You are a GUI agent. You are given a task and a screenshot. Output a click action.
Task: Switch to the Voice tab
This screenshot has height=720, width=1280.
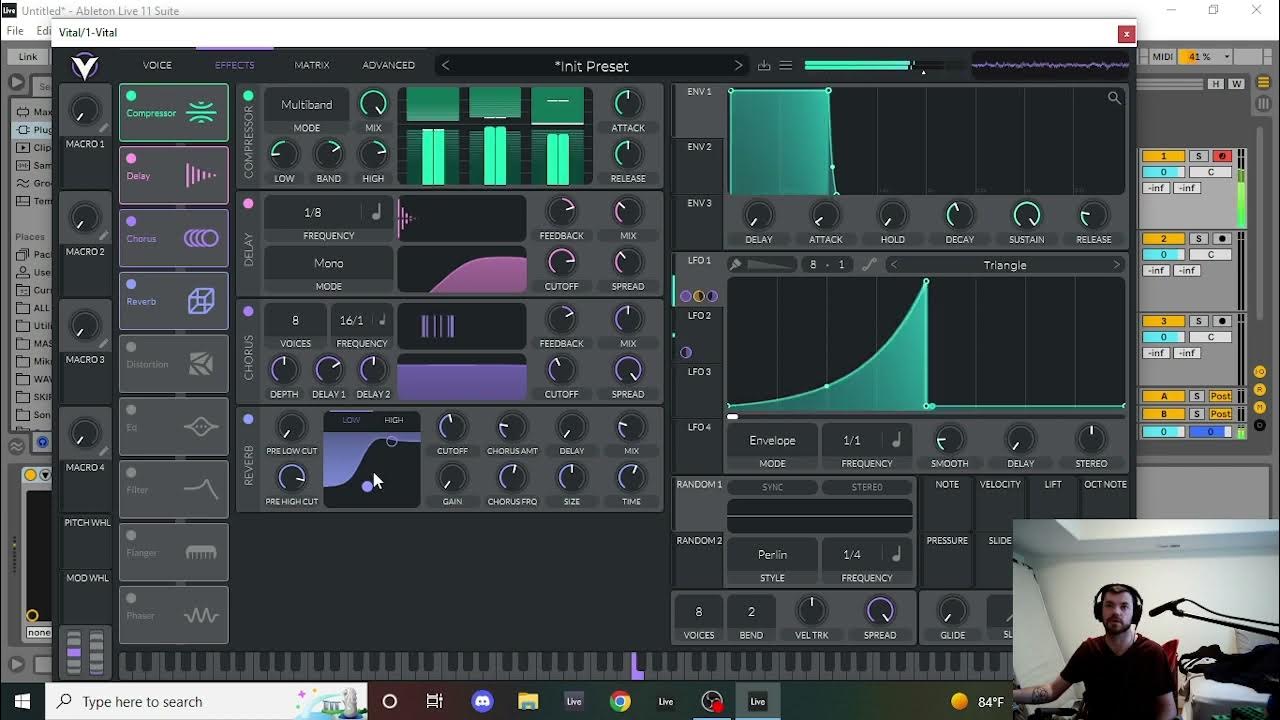coord(157,65)
